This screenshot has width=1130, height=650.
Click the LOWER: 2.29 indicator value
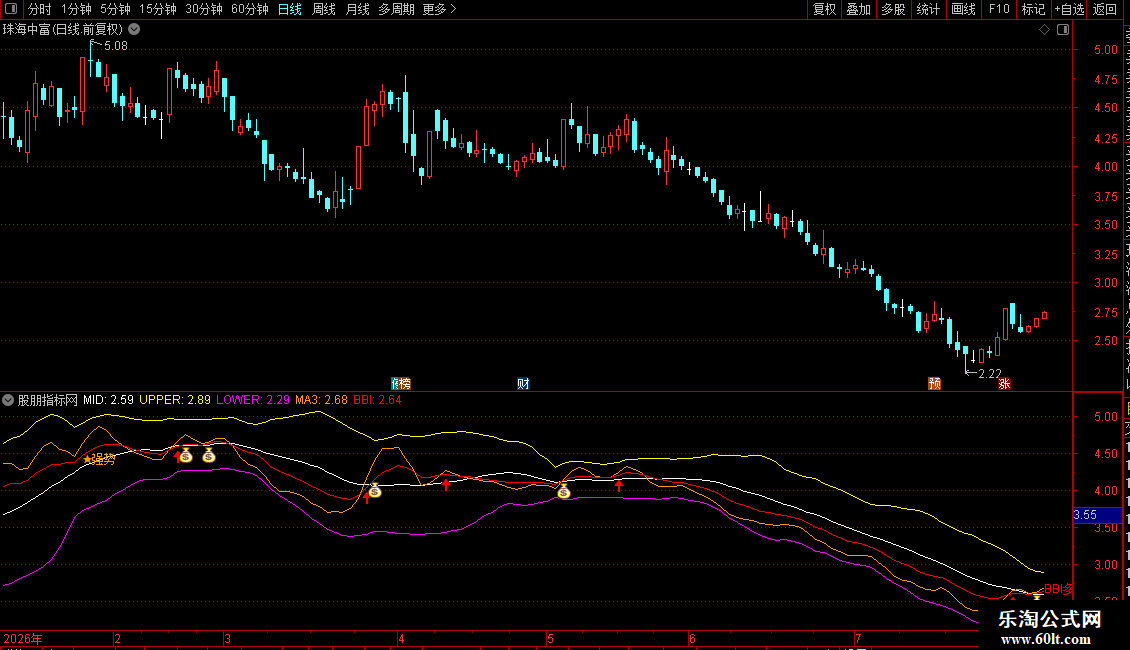pos(253,400)
